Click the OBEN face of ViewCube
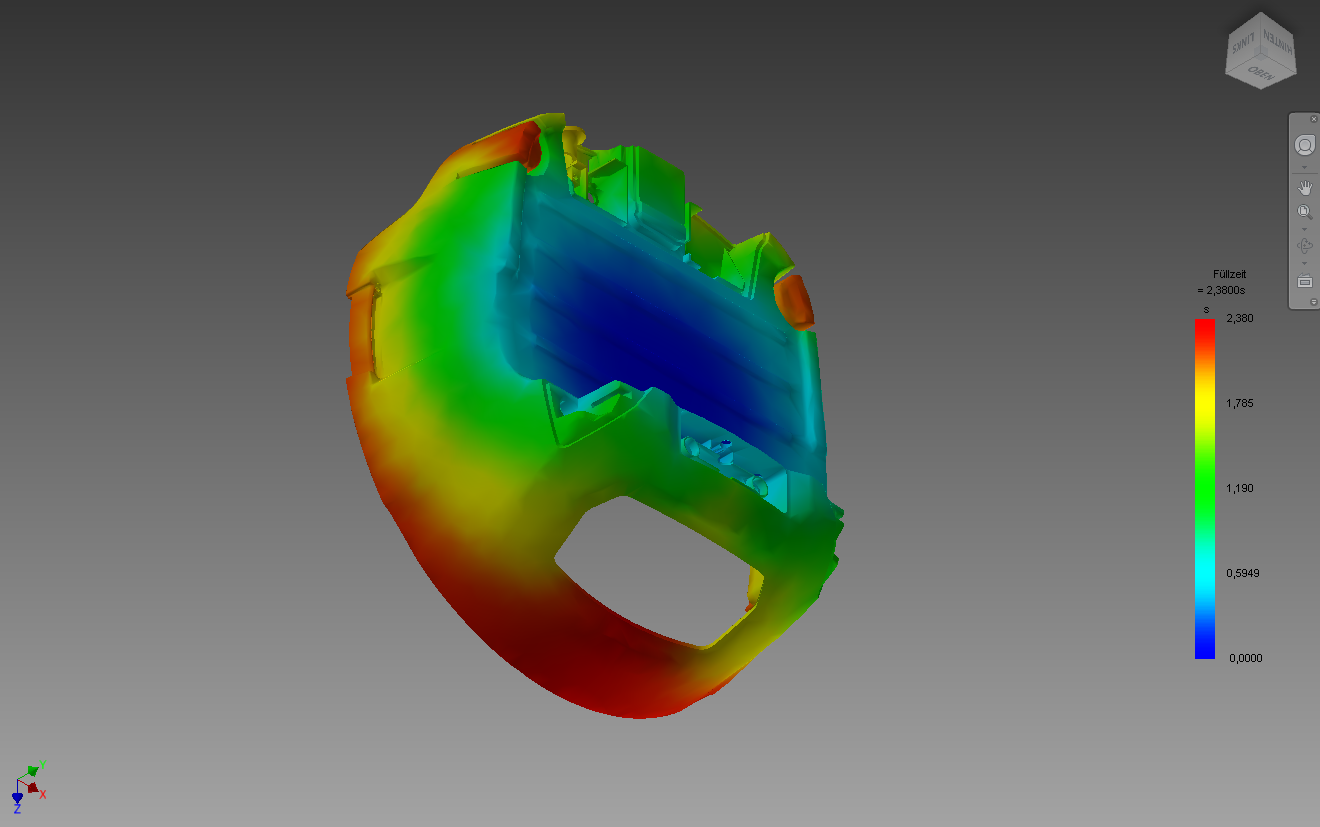 (1260, 72)
